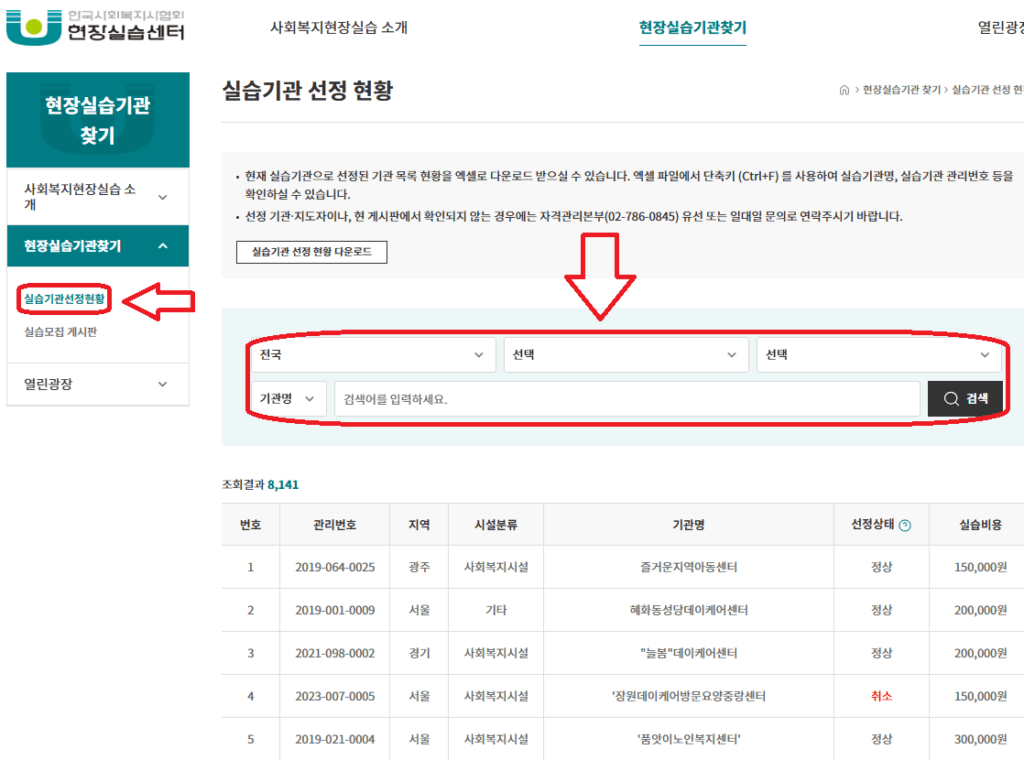1024x760 pixels.
Task: Click the 검색 search button
Action: tap(965, 398)
